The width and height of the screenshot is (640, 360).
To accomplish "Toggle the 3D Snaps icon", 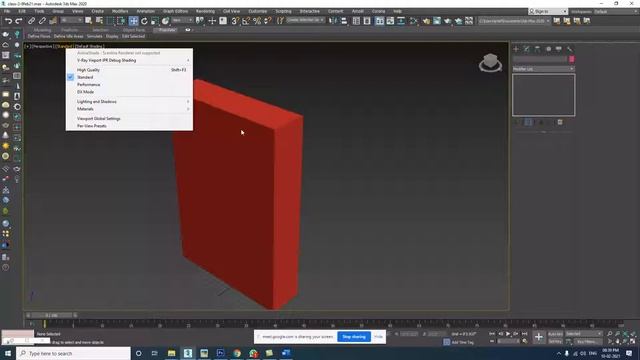I will coord(235,20).
